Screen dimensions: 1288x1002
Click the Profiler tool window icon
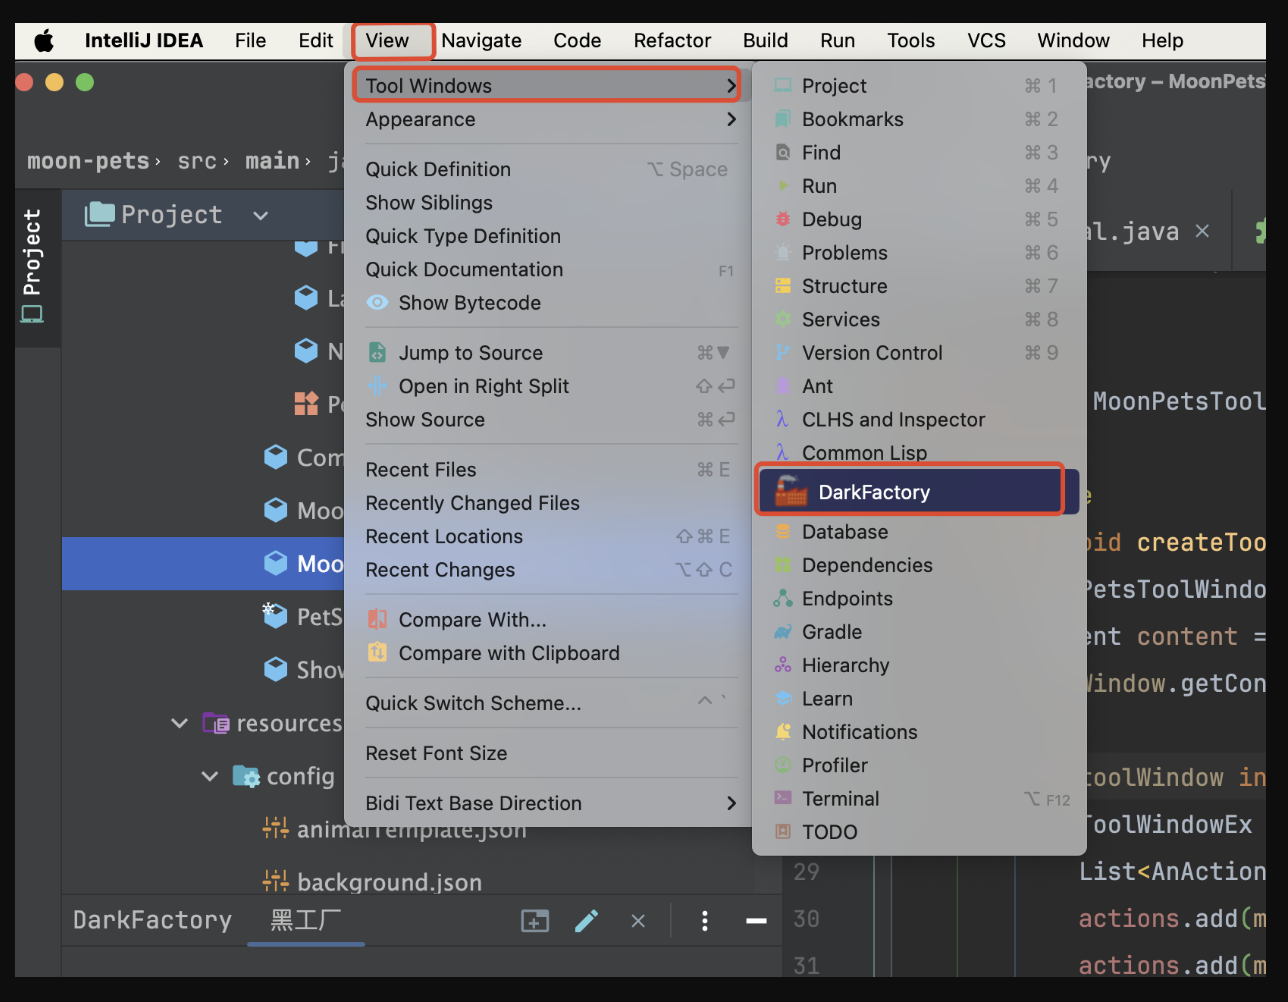[785, 765]
